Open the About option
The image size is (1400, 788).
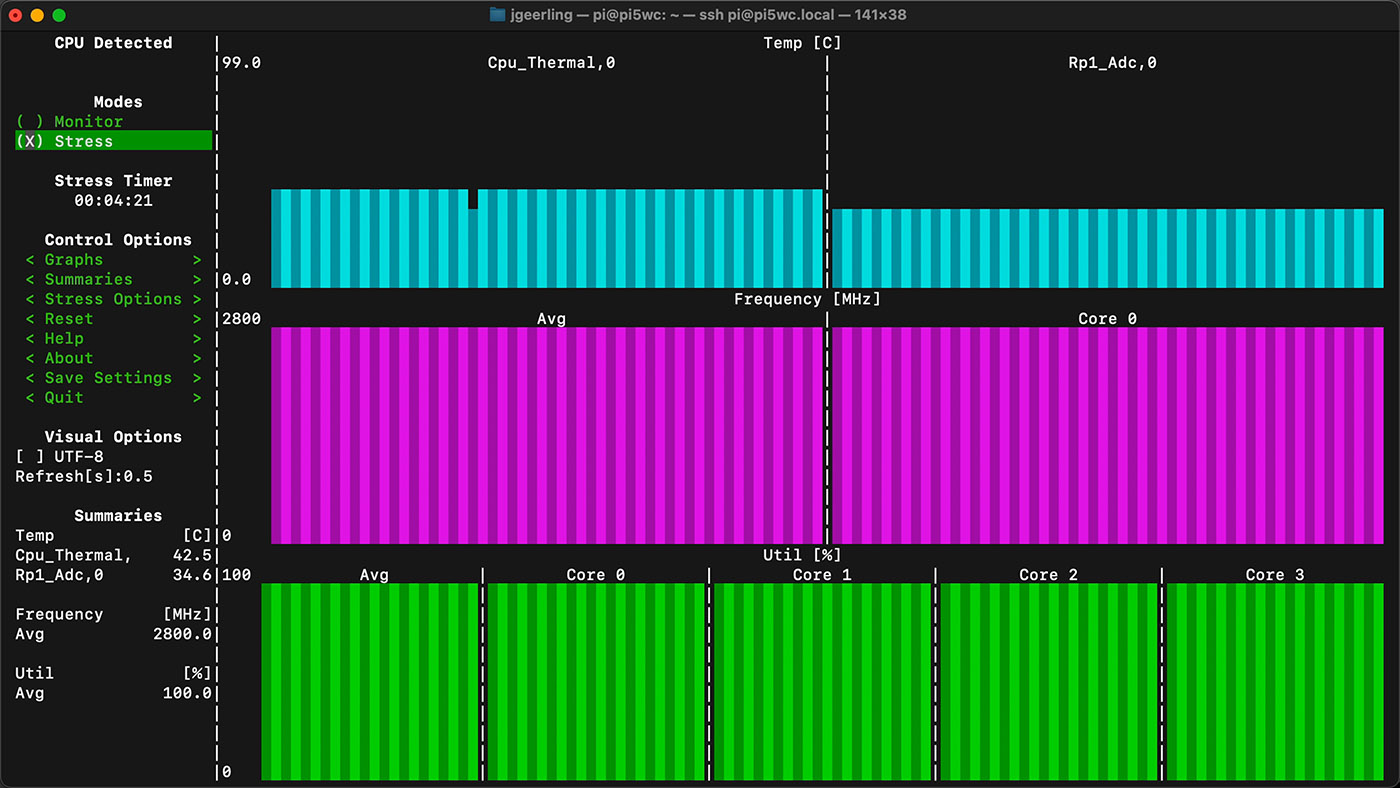(x=113, y=358)
